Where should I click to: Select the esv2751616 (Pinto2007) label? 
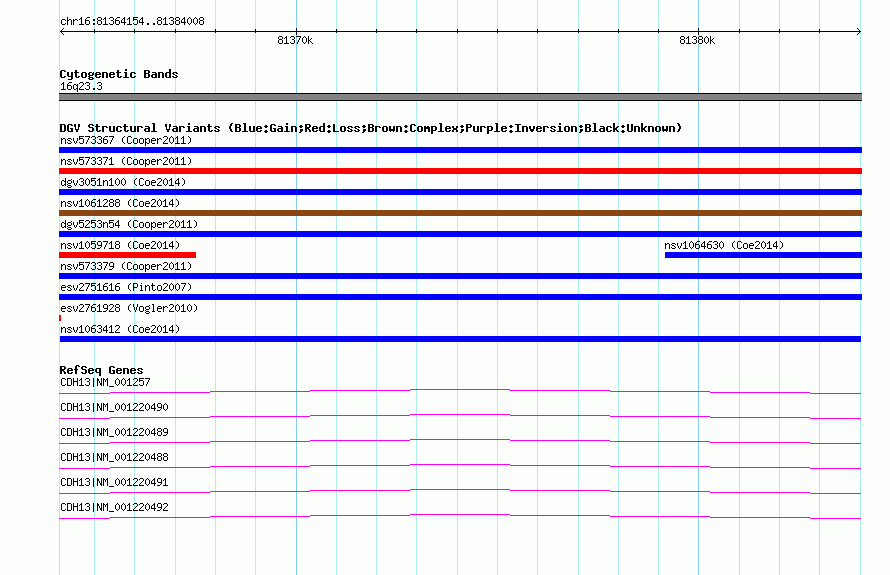pos(126,287)
